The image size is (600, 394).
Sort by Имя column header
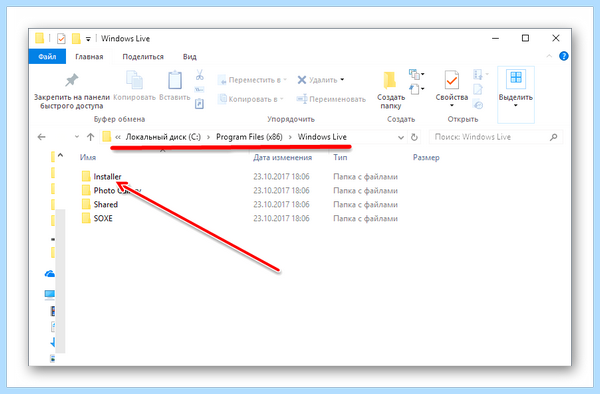(x=88, y=158)
